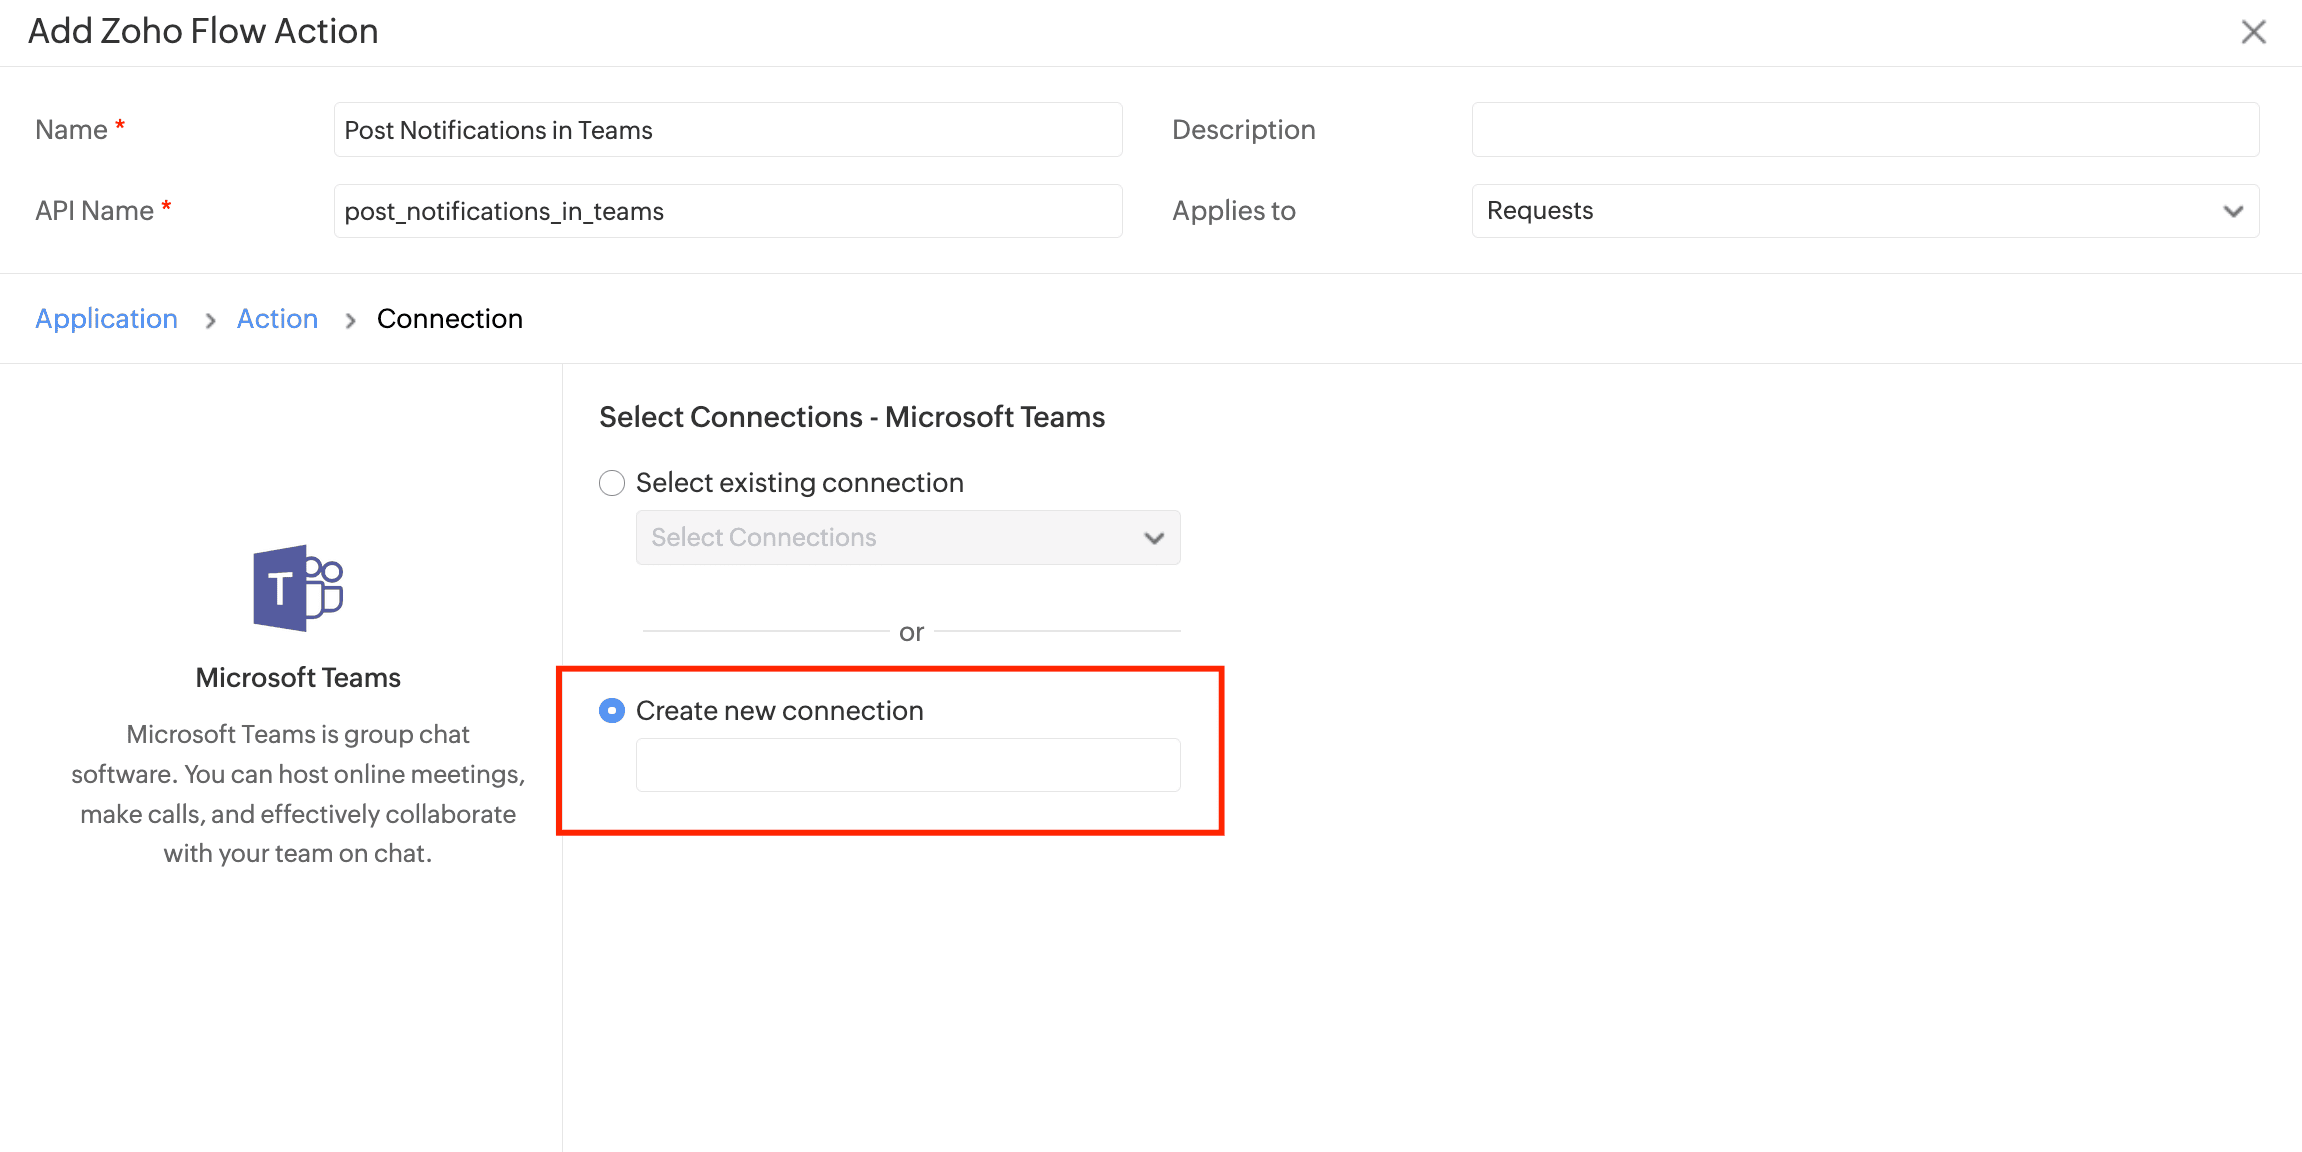This screenshot has height=1152, width=2302.
Task: Go back to the Application breadcrumb step
Action: [x=106, y=319]
